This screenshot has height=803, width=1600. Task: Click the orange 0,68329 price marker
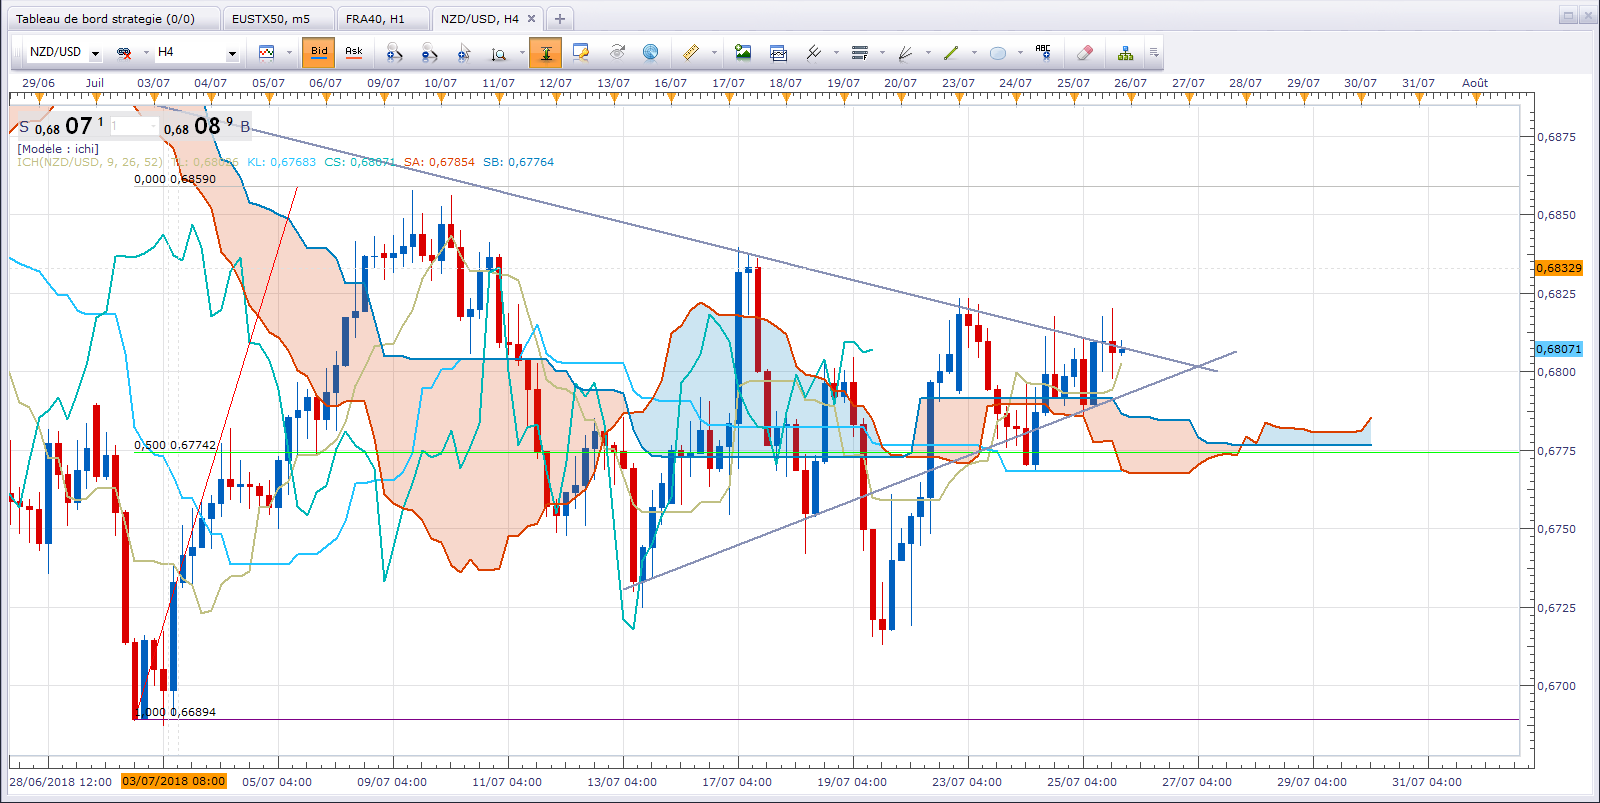click(1559, 268)
